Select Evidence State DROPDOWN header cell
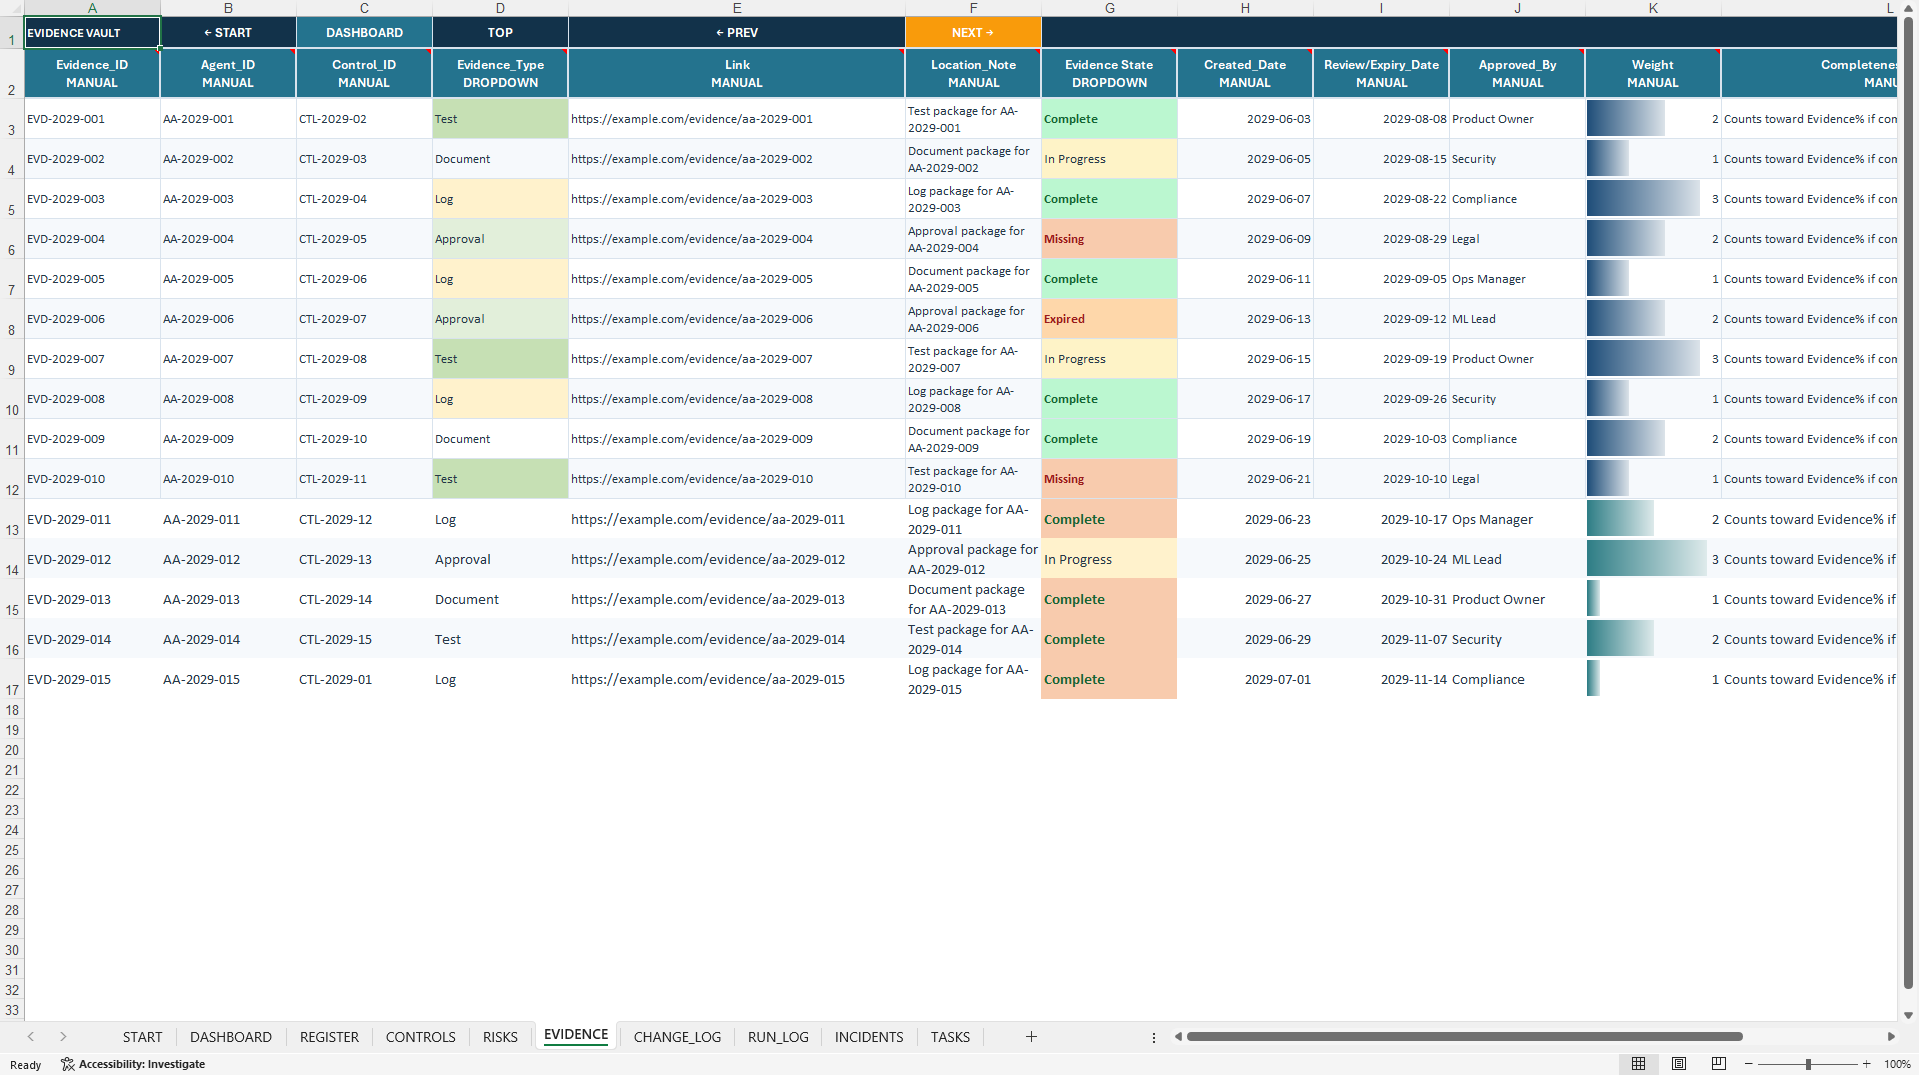Viewport: 1919px width, 1075px height. pos(1109,73)
